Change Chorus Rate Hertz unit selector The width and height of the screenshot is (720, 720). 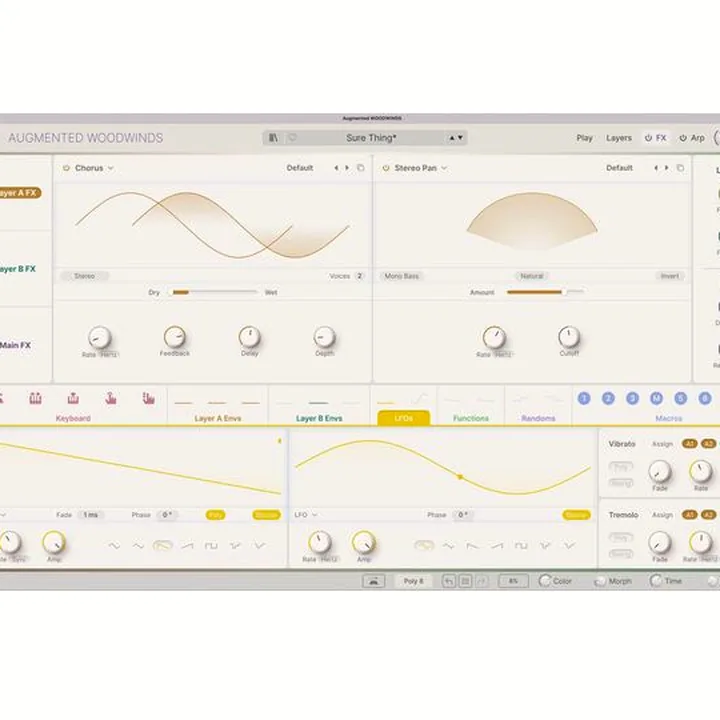[x=109, y=354]
